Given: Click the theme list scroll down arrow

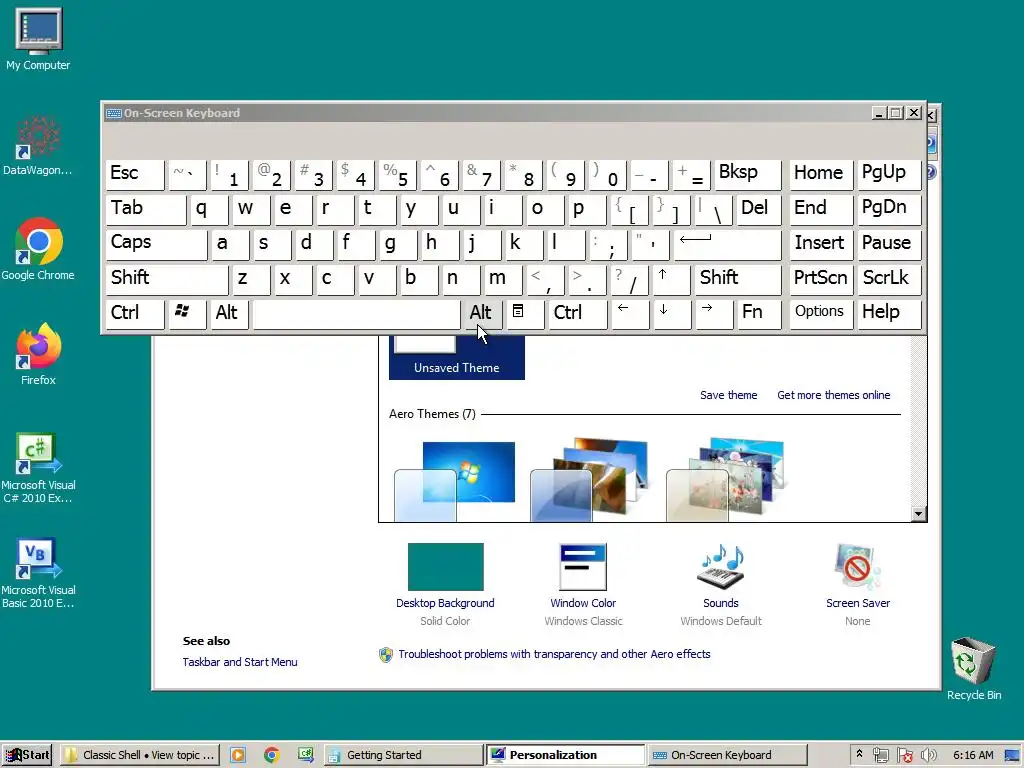Looking at the screenshot, I should [x=919, y=514].
